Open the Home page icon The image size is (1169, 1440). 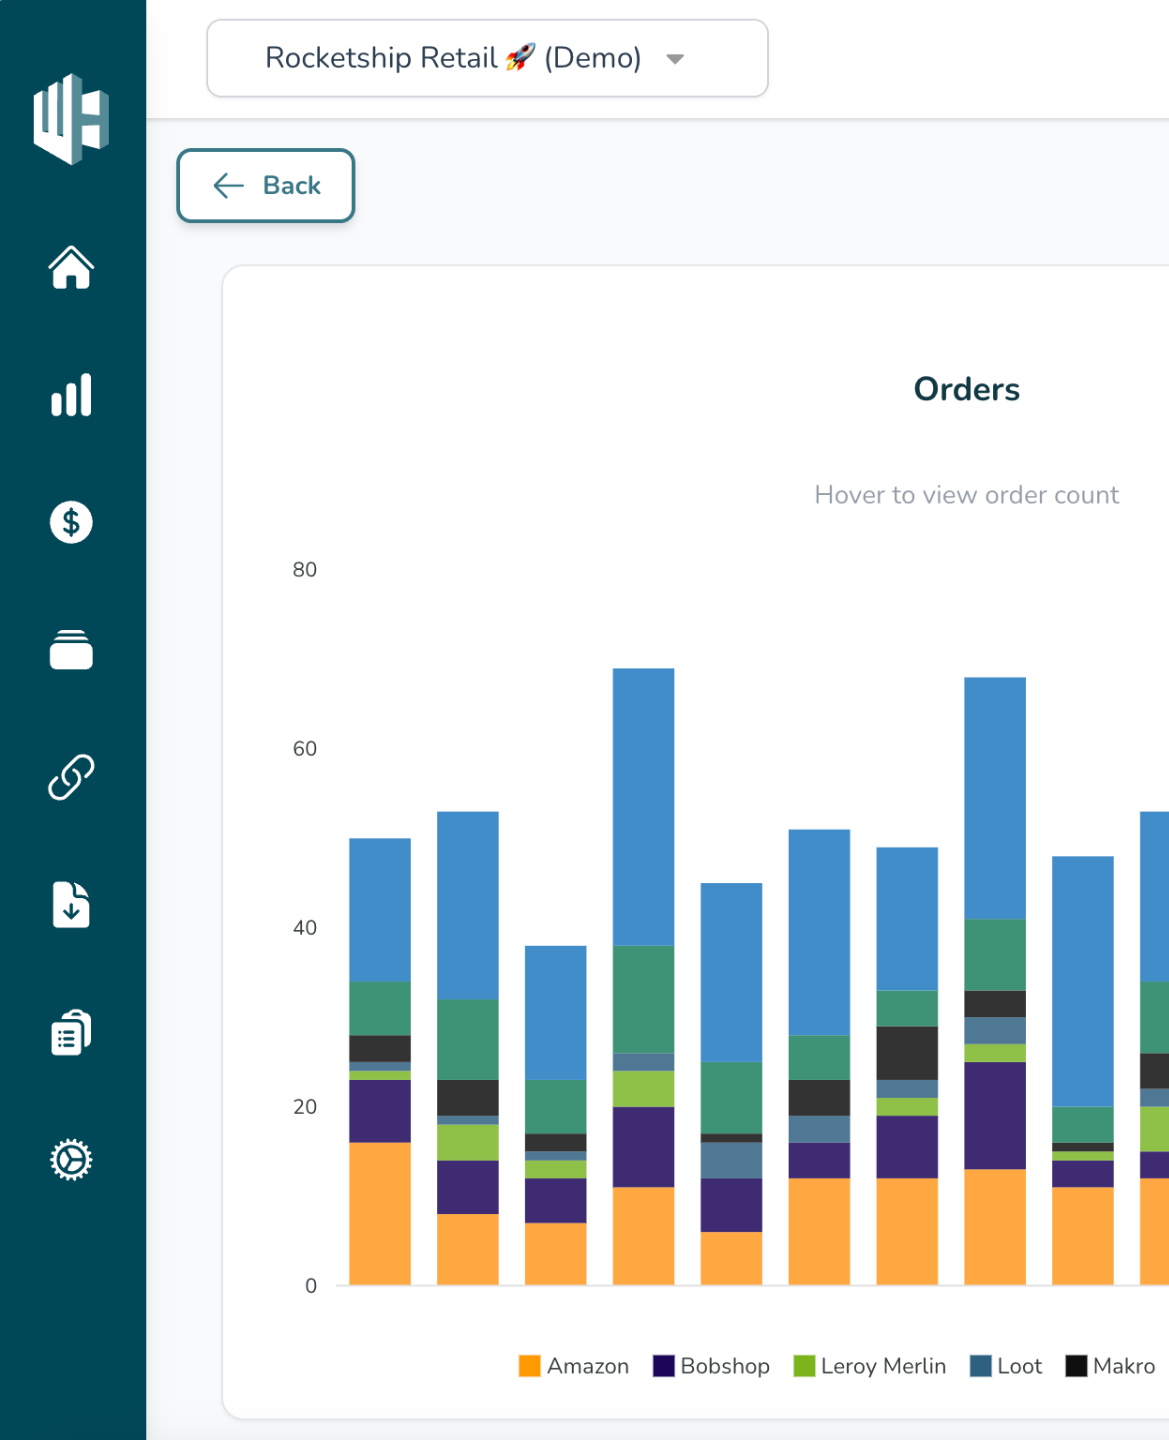click(71, 268)
